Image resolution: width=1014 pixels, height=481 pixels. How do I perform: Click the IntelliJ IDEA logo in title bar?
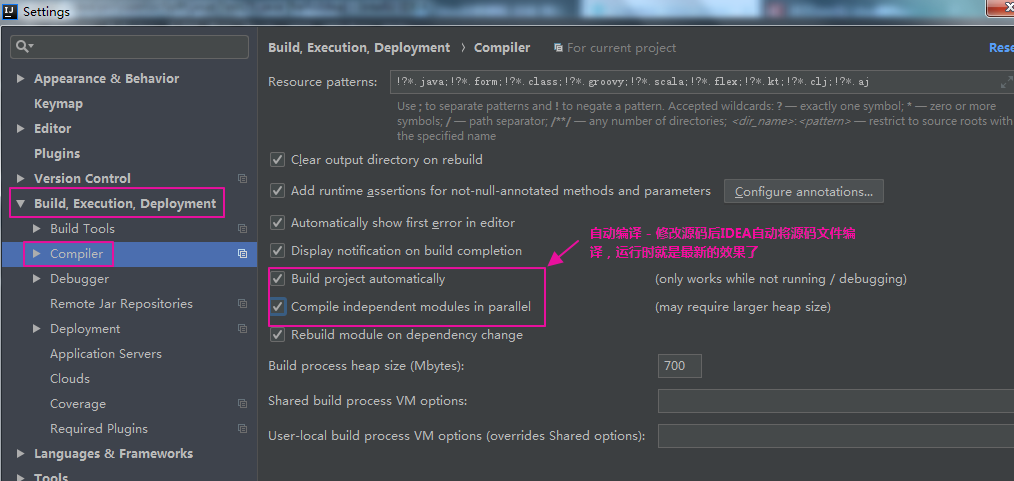pos(10,11)
